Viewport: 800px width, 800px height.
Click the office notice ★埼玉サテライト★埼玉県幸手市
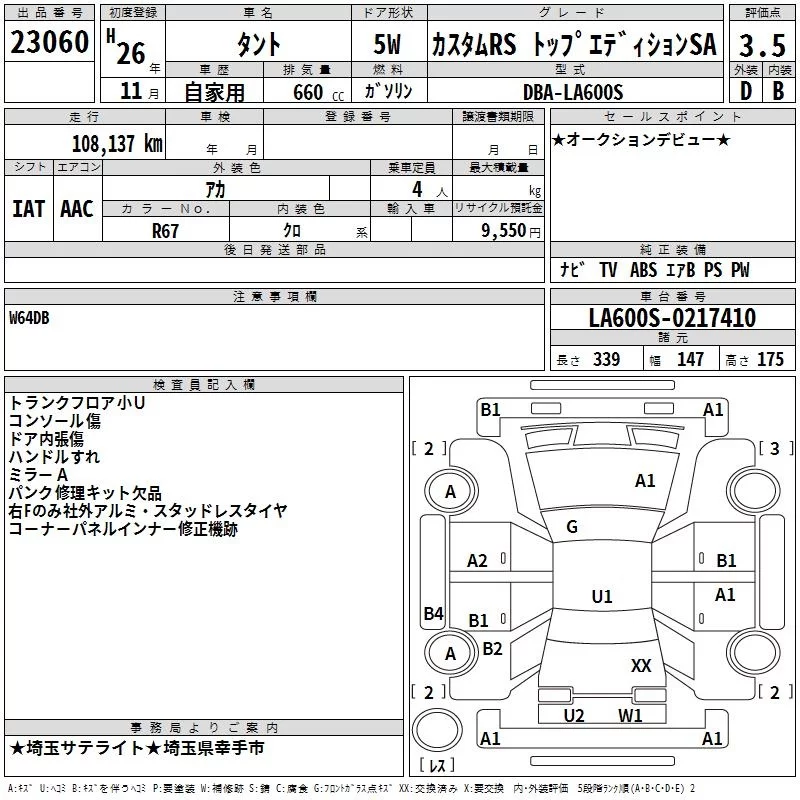137,748
